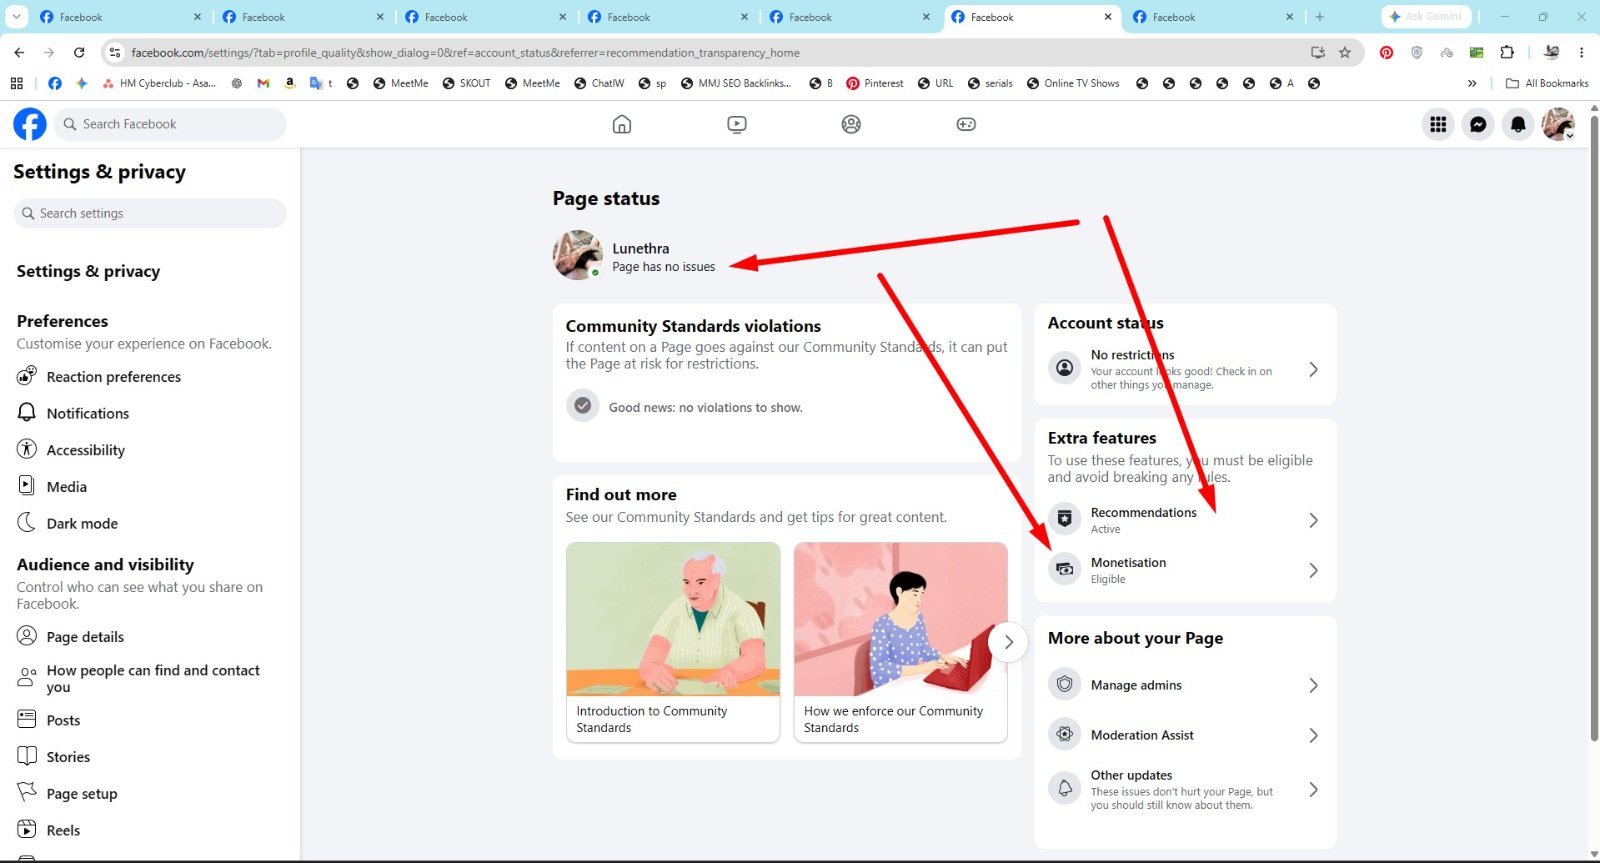Click the Monetisation money icon
This screenshot has width=1600, height=863.
1065,569
